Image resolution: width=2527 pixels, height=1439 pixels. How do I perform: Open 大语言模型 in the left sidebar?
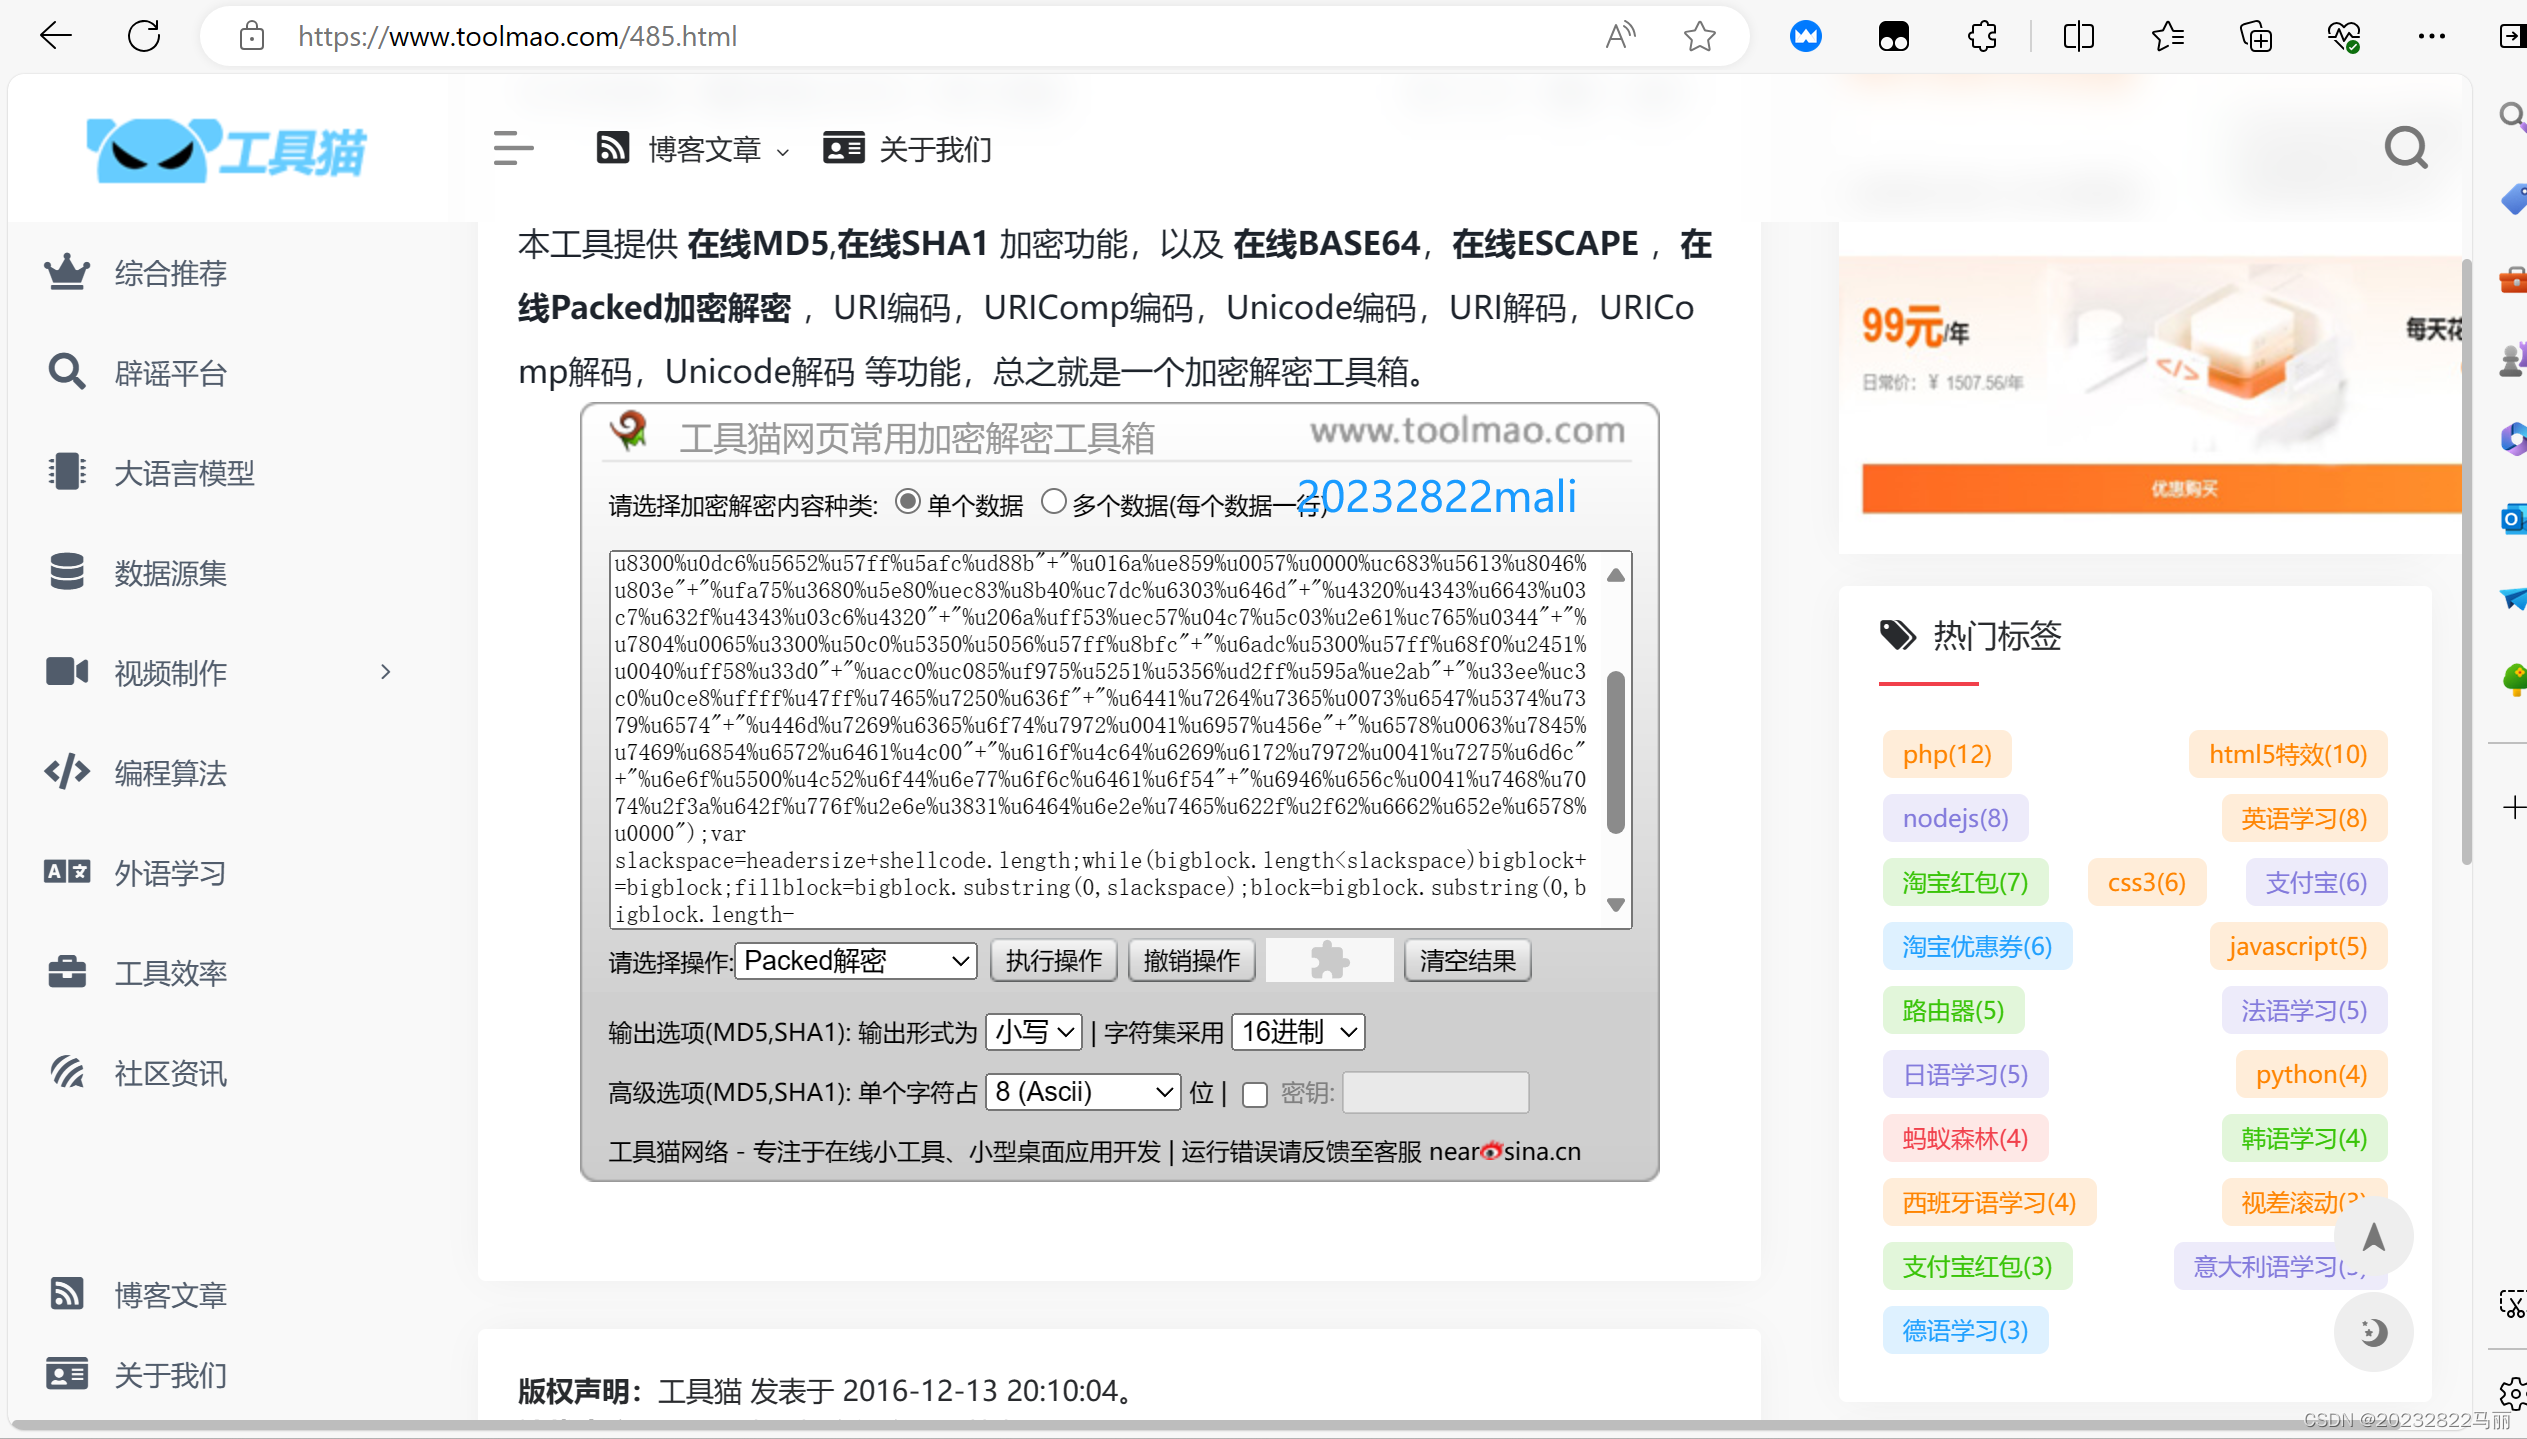(x=184, y=472)
